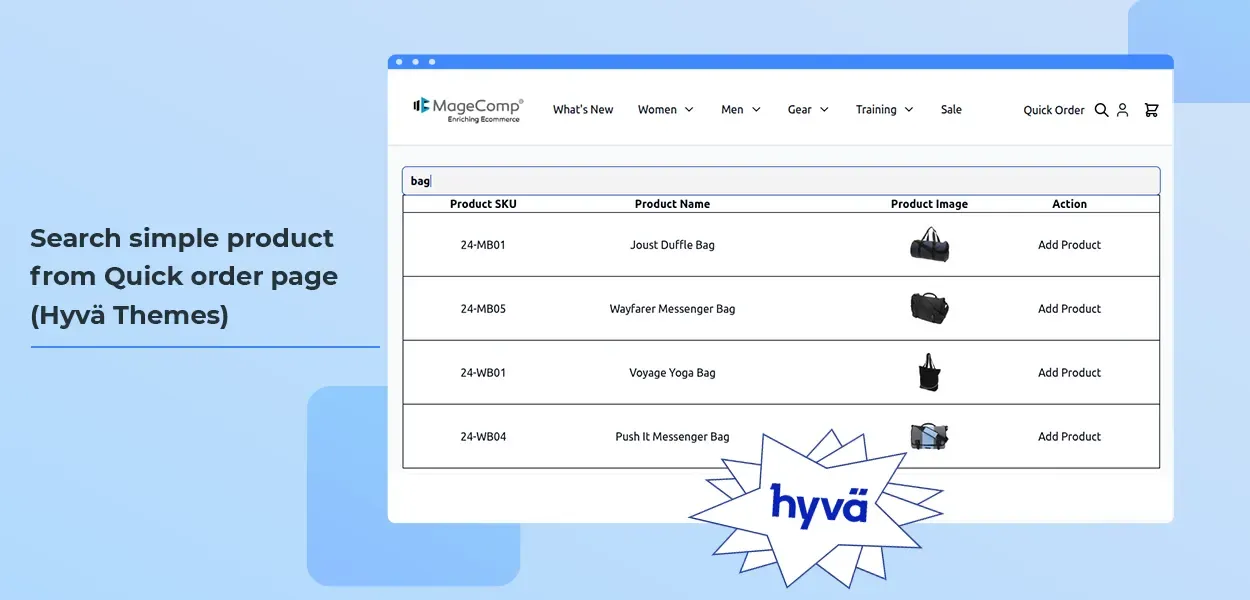Click the "Product Name" column header

point(672,204)
